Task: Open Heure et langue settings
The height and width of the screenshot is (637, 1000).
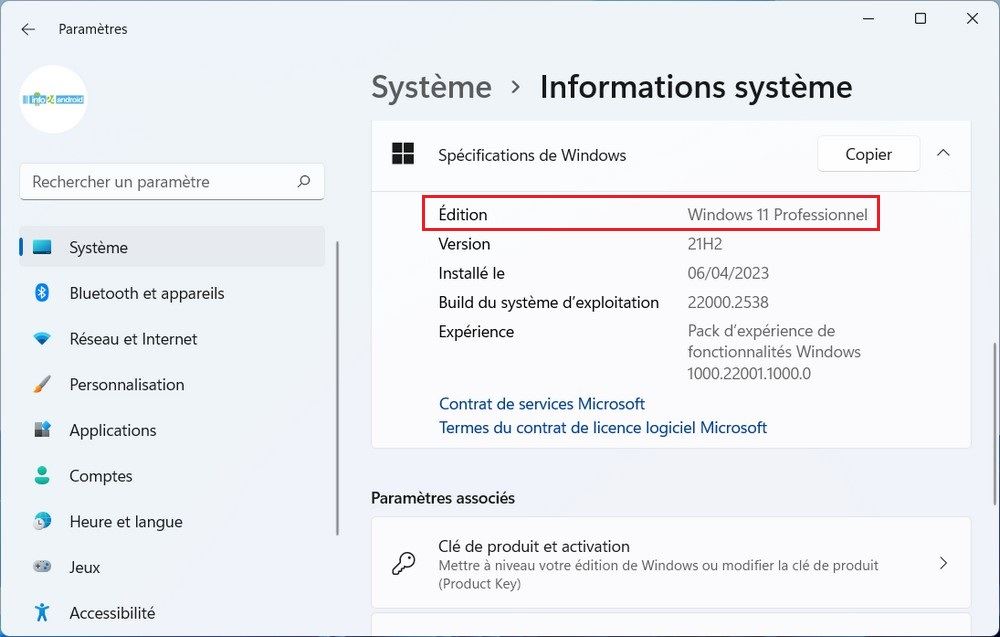Action: [x=172, y=522]
